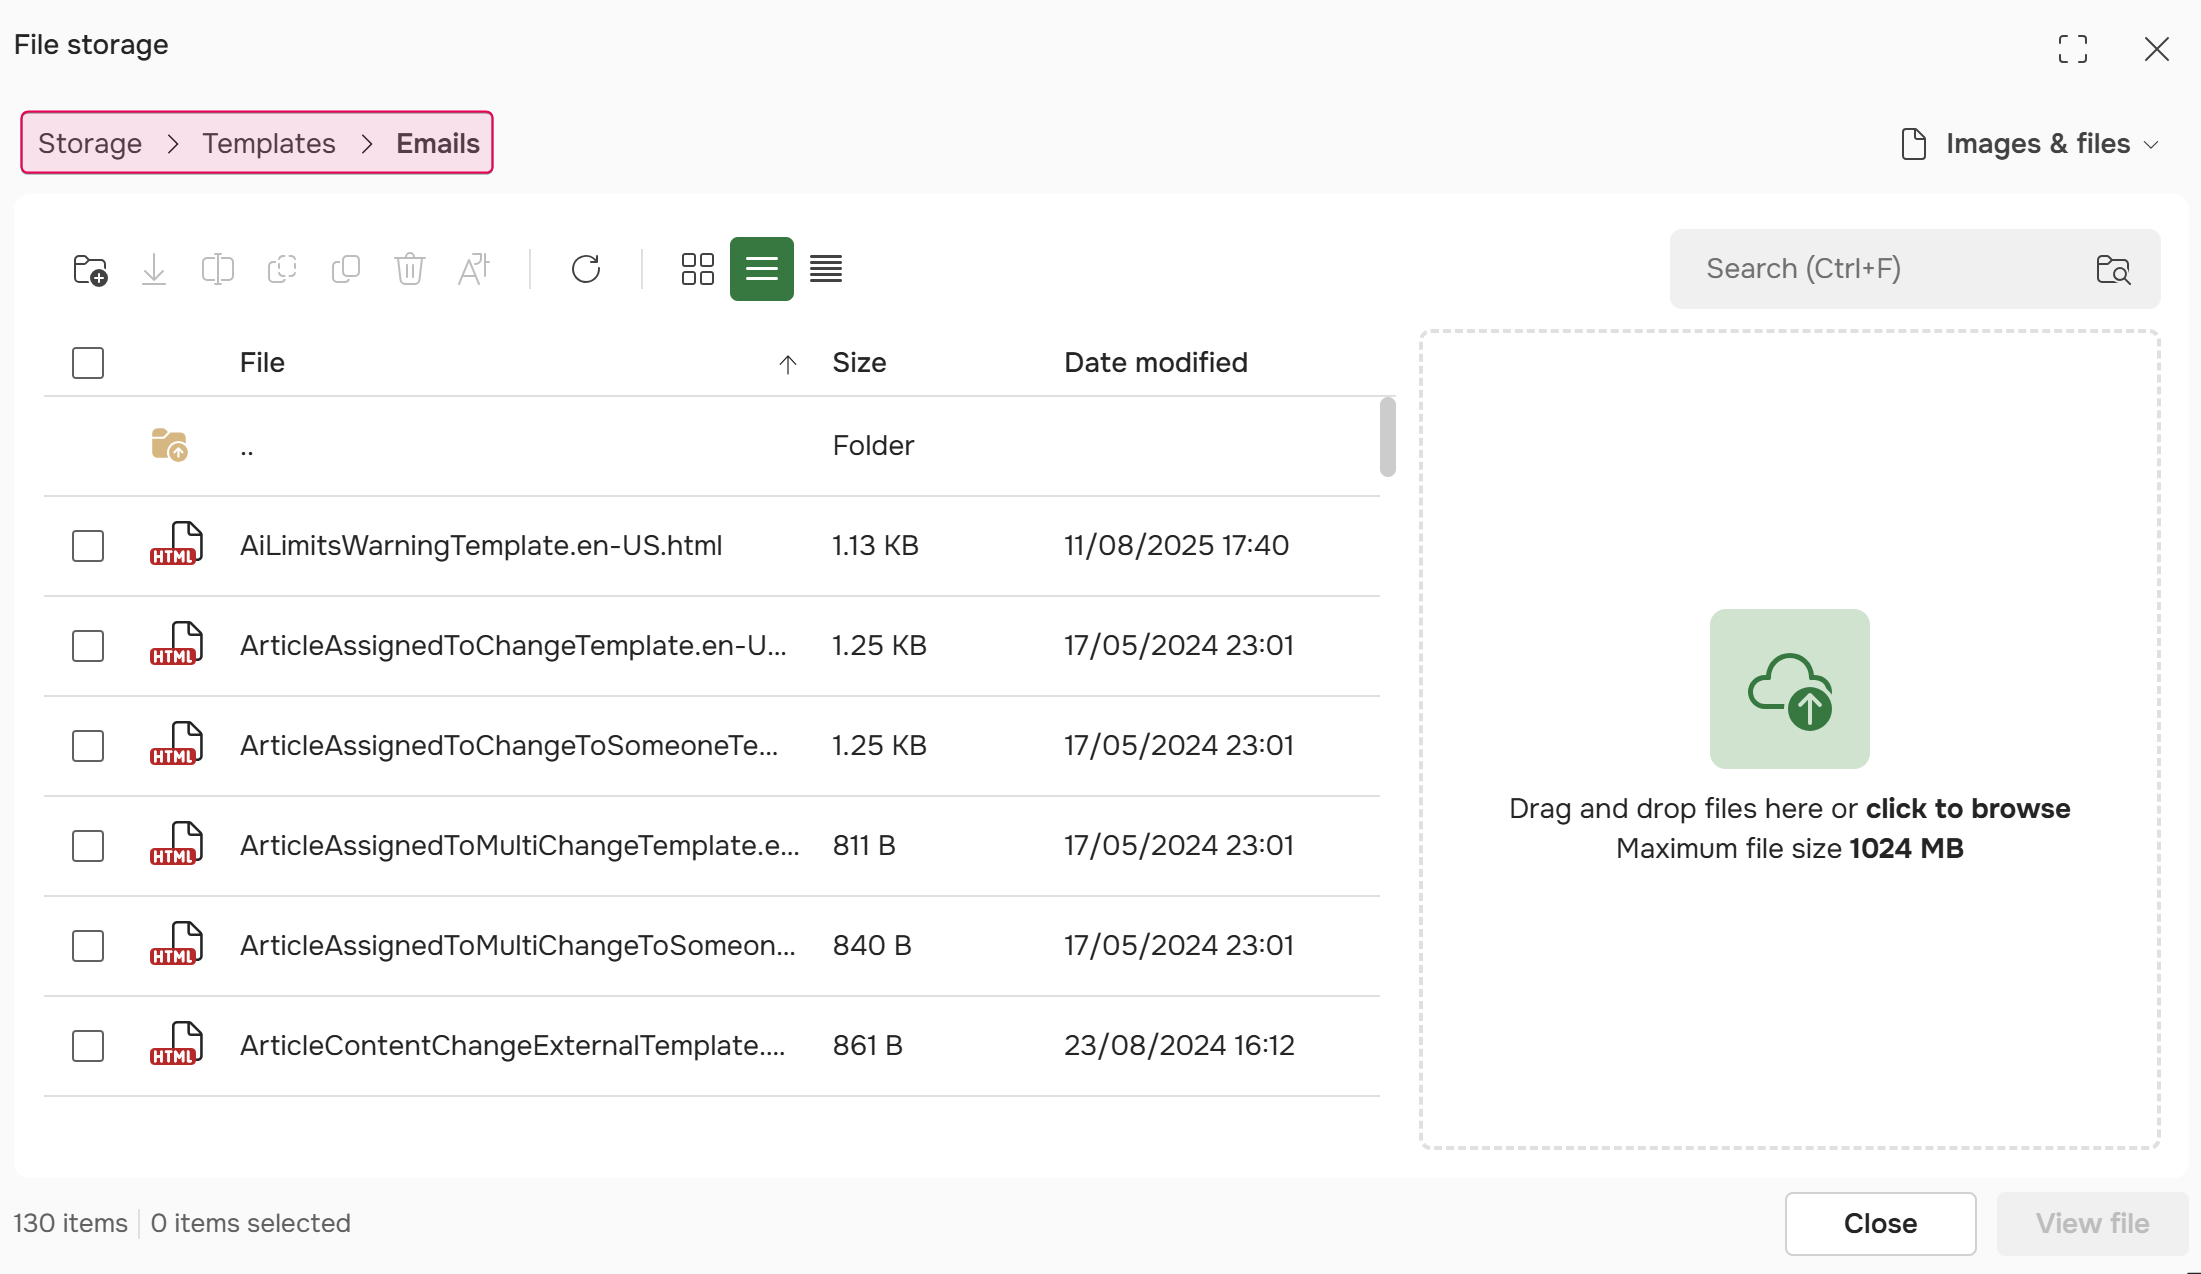Close dialog with the X icon
Image resolution: width=2201 pixels, height=1274 pixels.
pos(2157,49)
